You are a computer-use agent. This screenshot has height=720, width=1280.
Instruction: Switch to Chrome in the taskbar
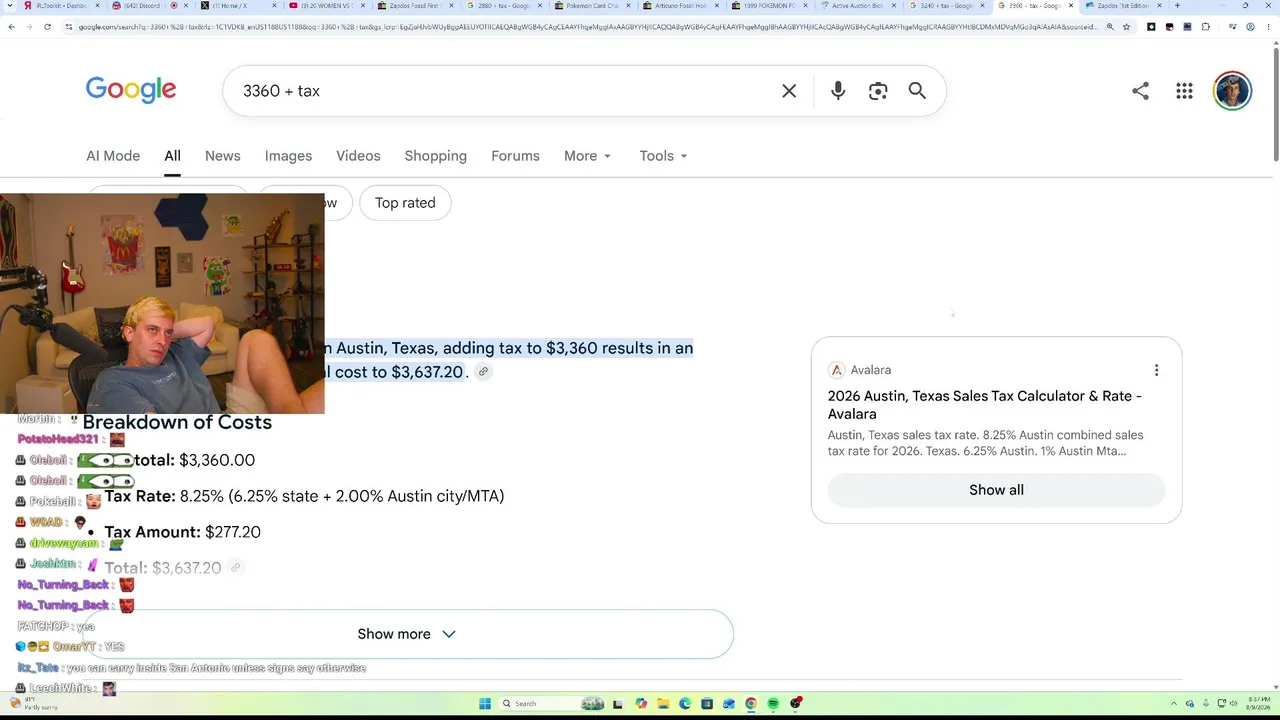751,704
